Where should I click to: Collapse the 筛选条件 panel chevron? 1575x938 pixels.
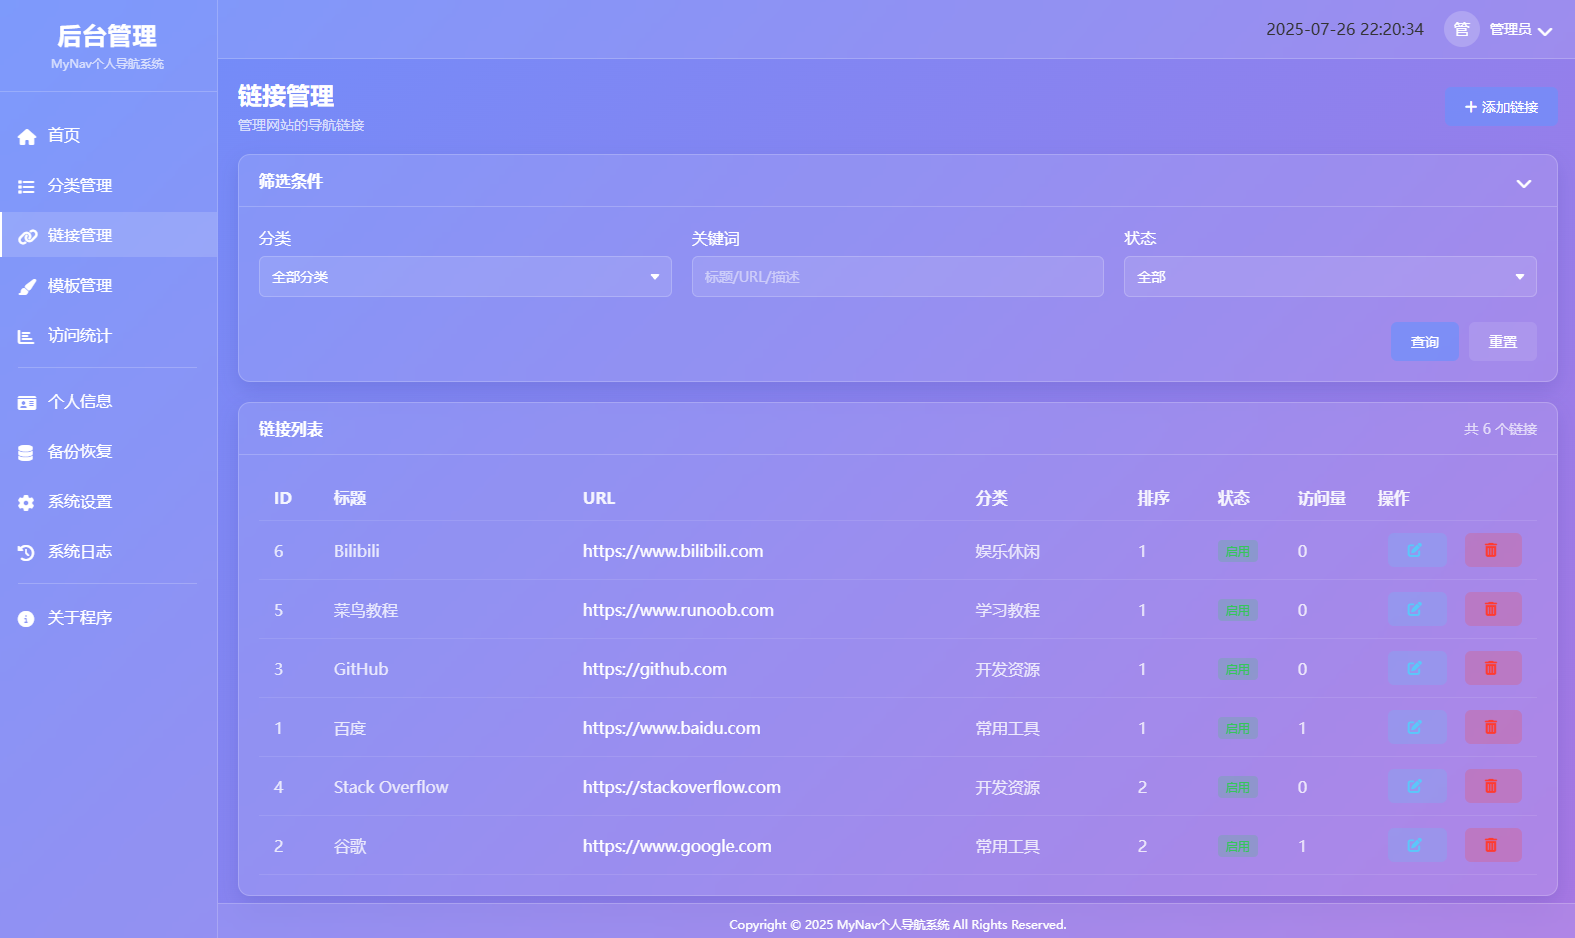coord(1523,183)
